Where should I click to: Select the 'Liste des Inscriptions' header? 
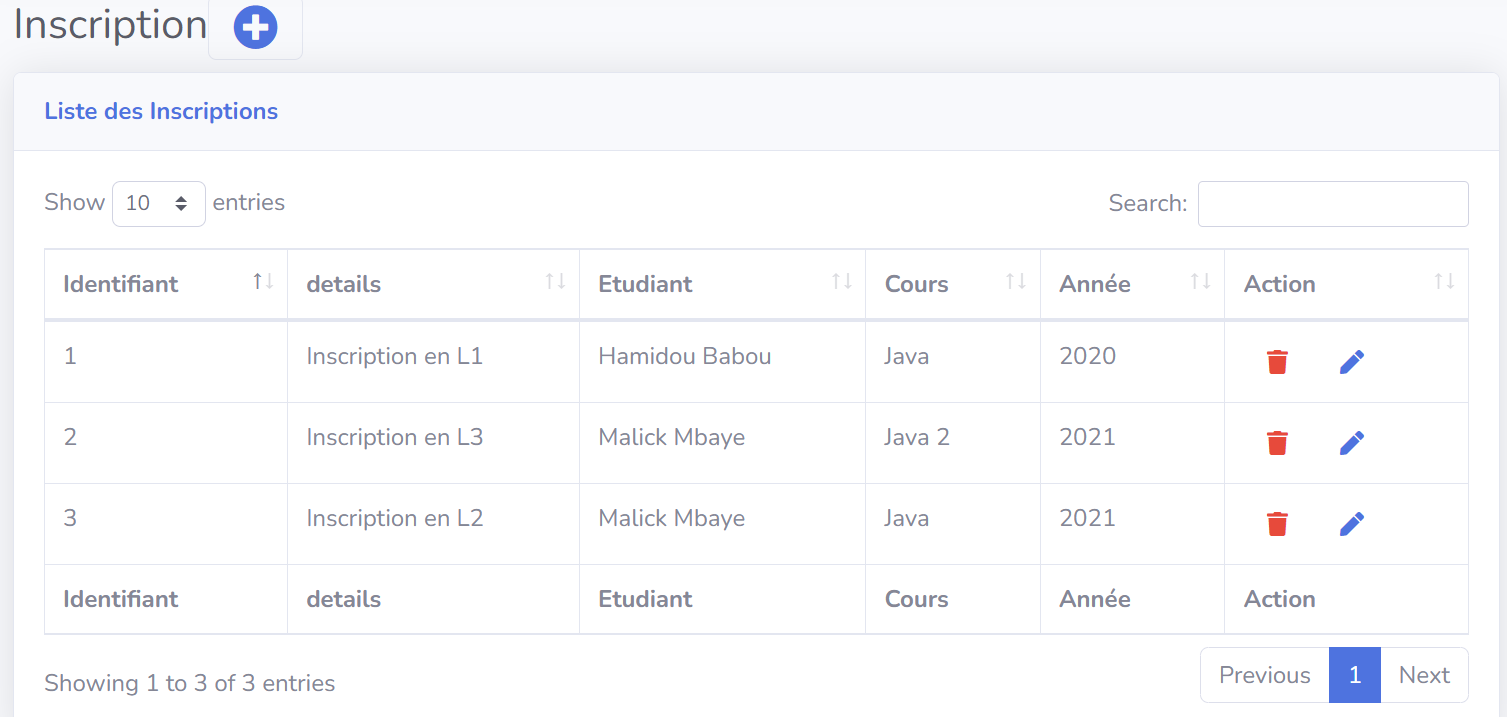point(160,111)
